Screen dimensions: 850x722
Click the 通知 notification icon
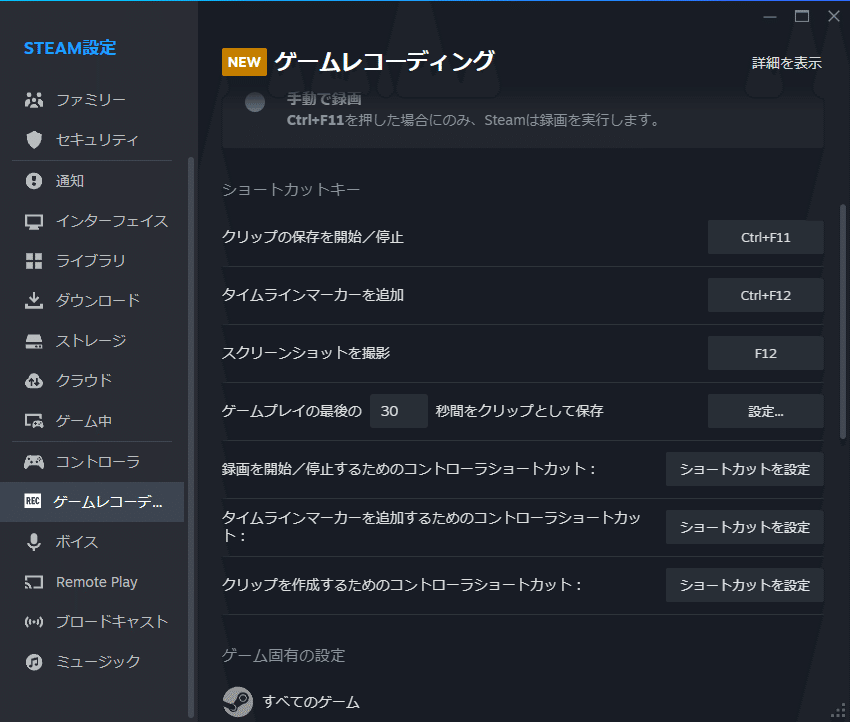[x=34, y=180]
